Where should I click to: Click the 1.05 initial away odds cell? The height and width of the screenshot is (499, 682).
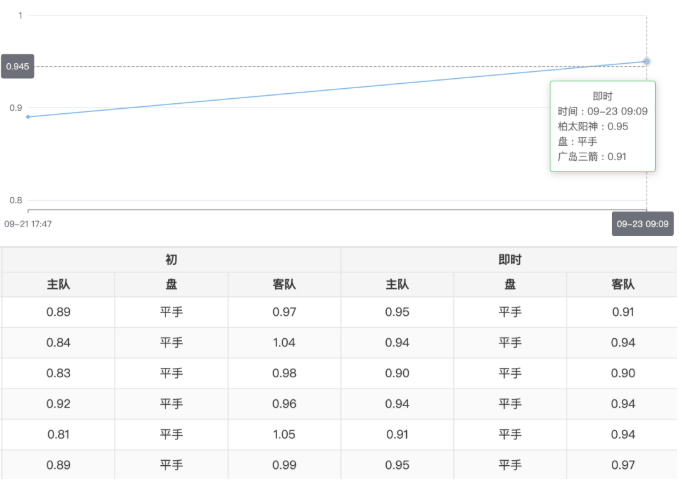point(284,435)
